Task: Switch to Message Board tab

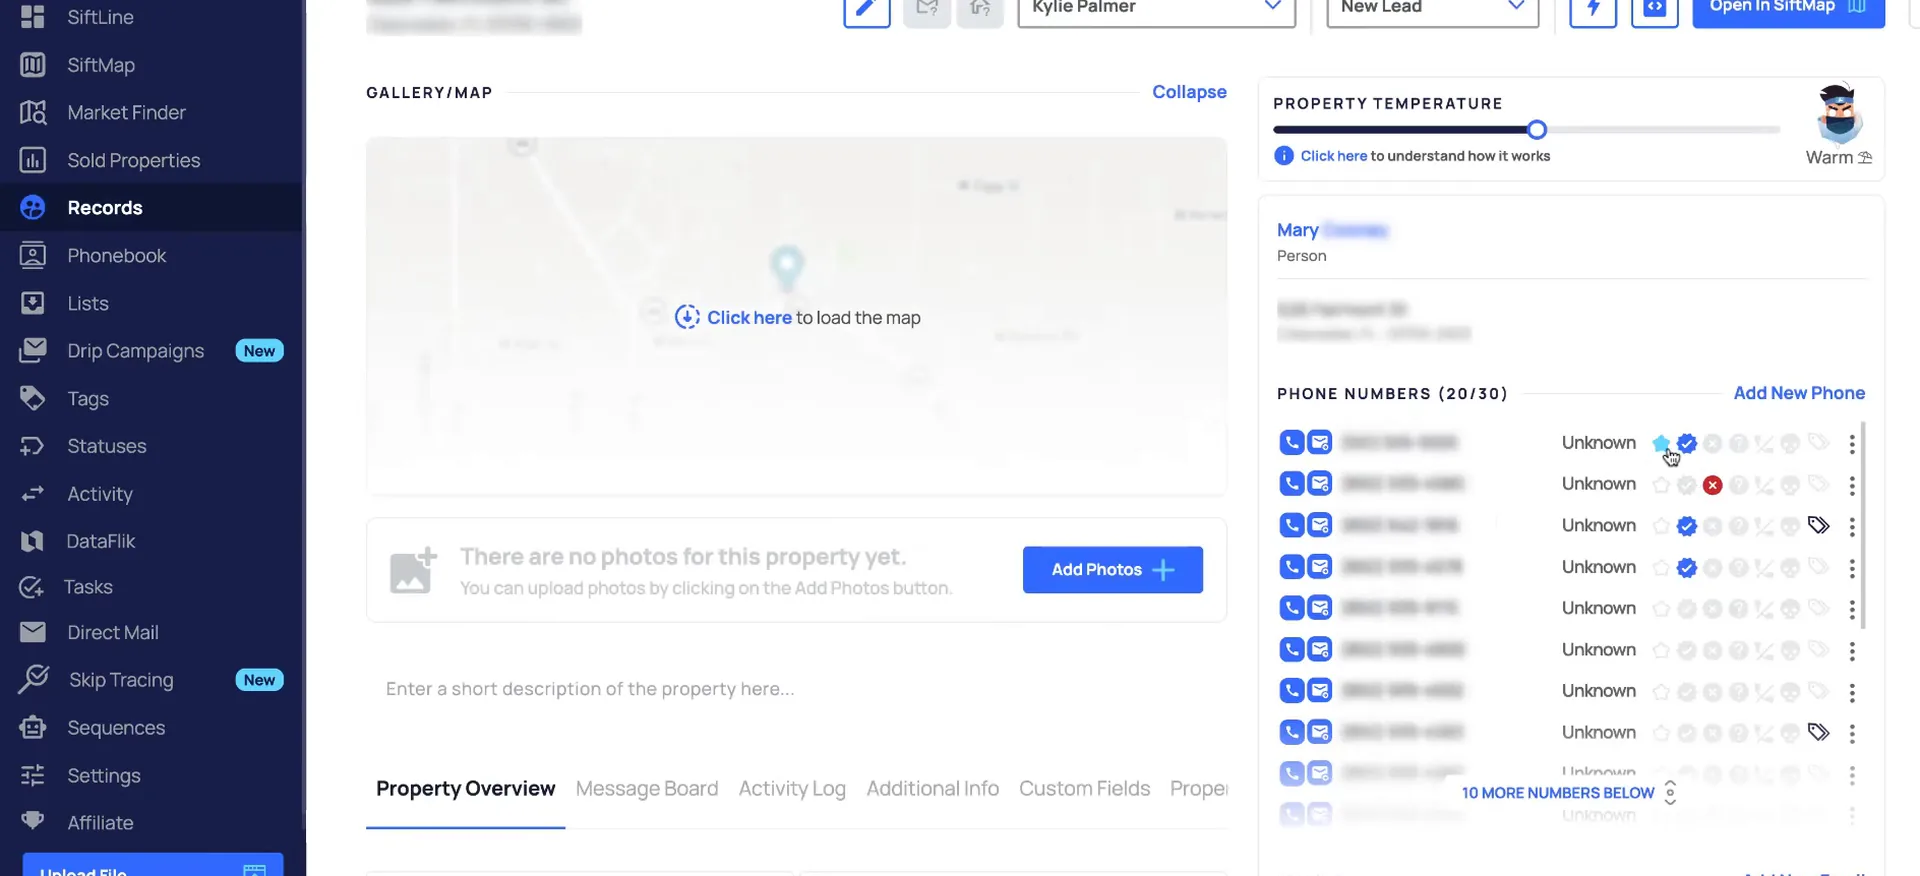Action: tap(647, 789)
